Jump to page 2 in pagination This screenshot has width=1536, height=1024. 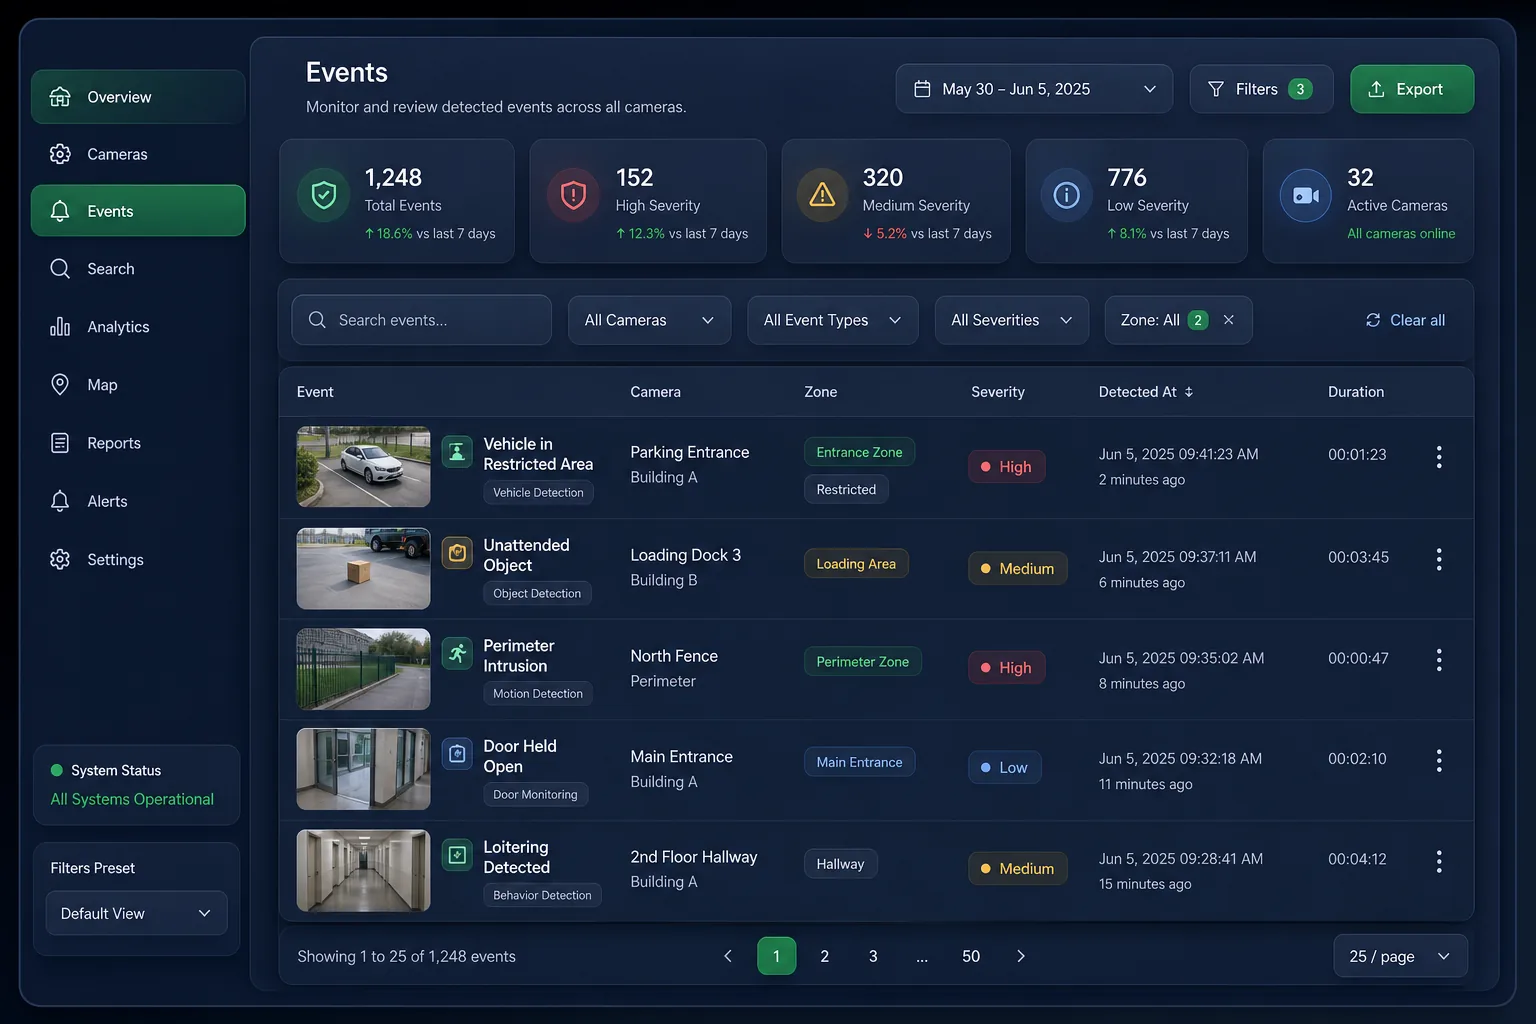coord(825,956)
